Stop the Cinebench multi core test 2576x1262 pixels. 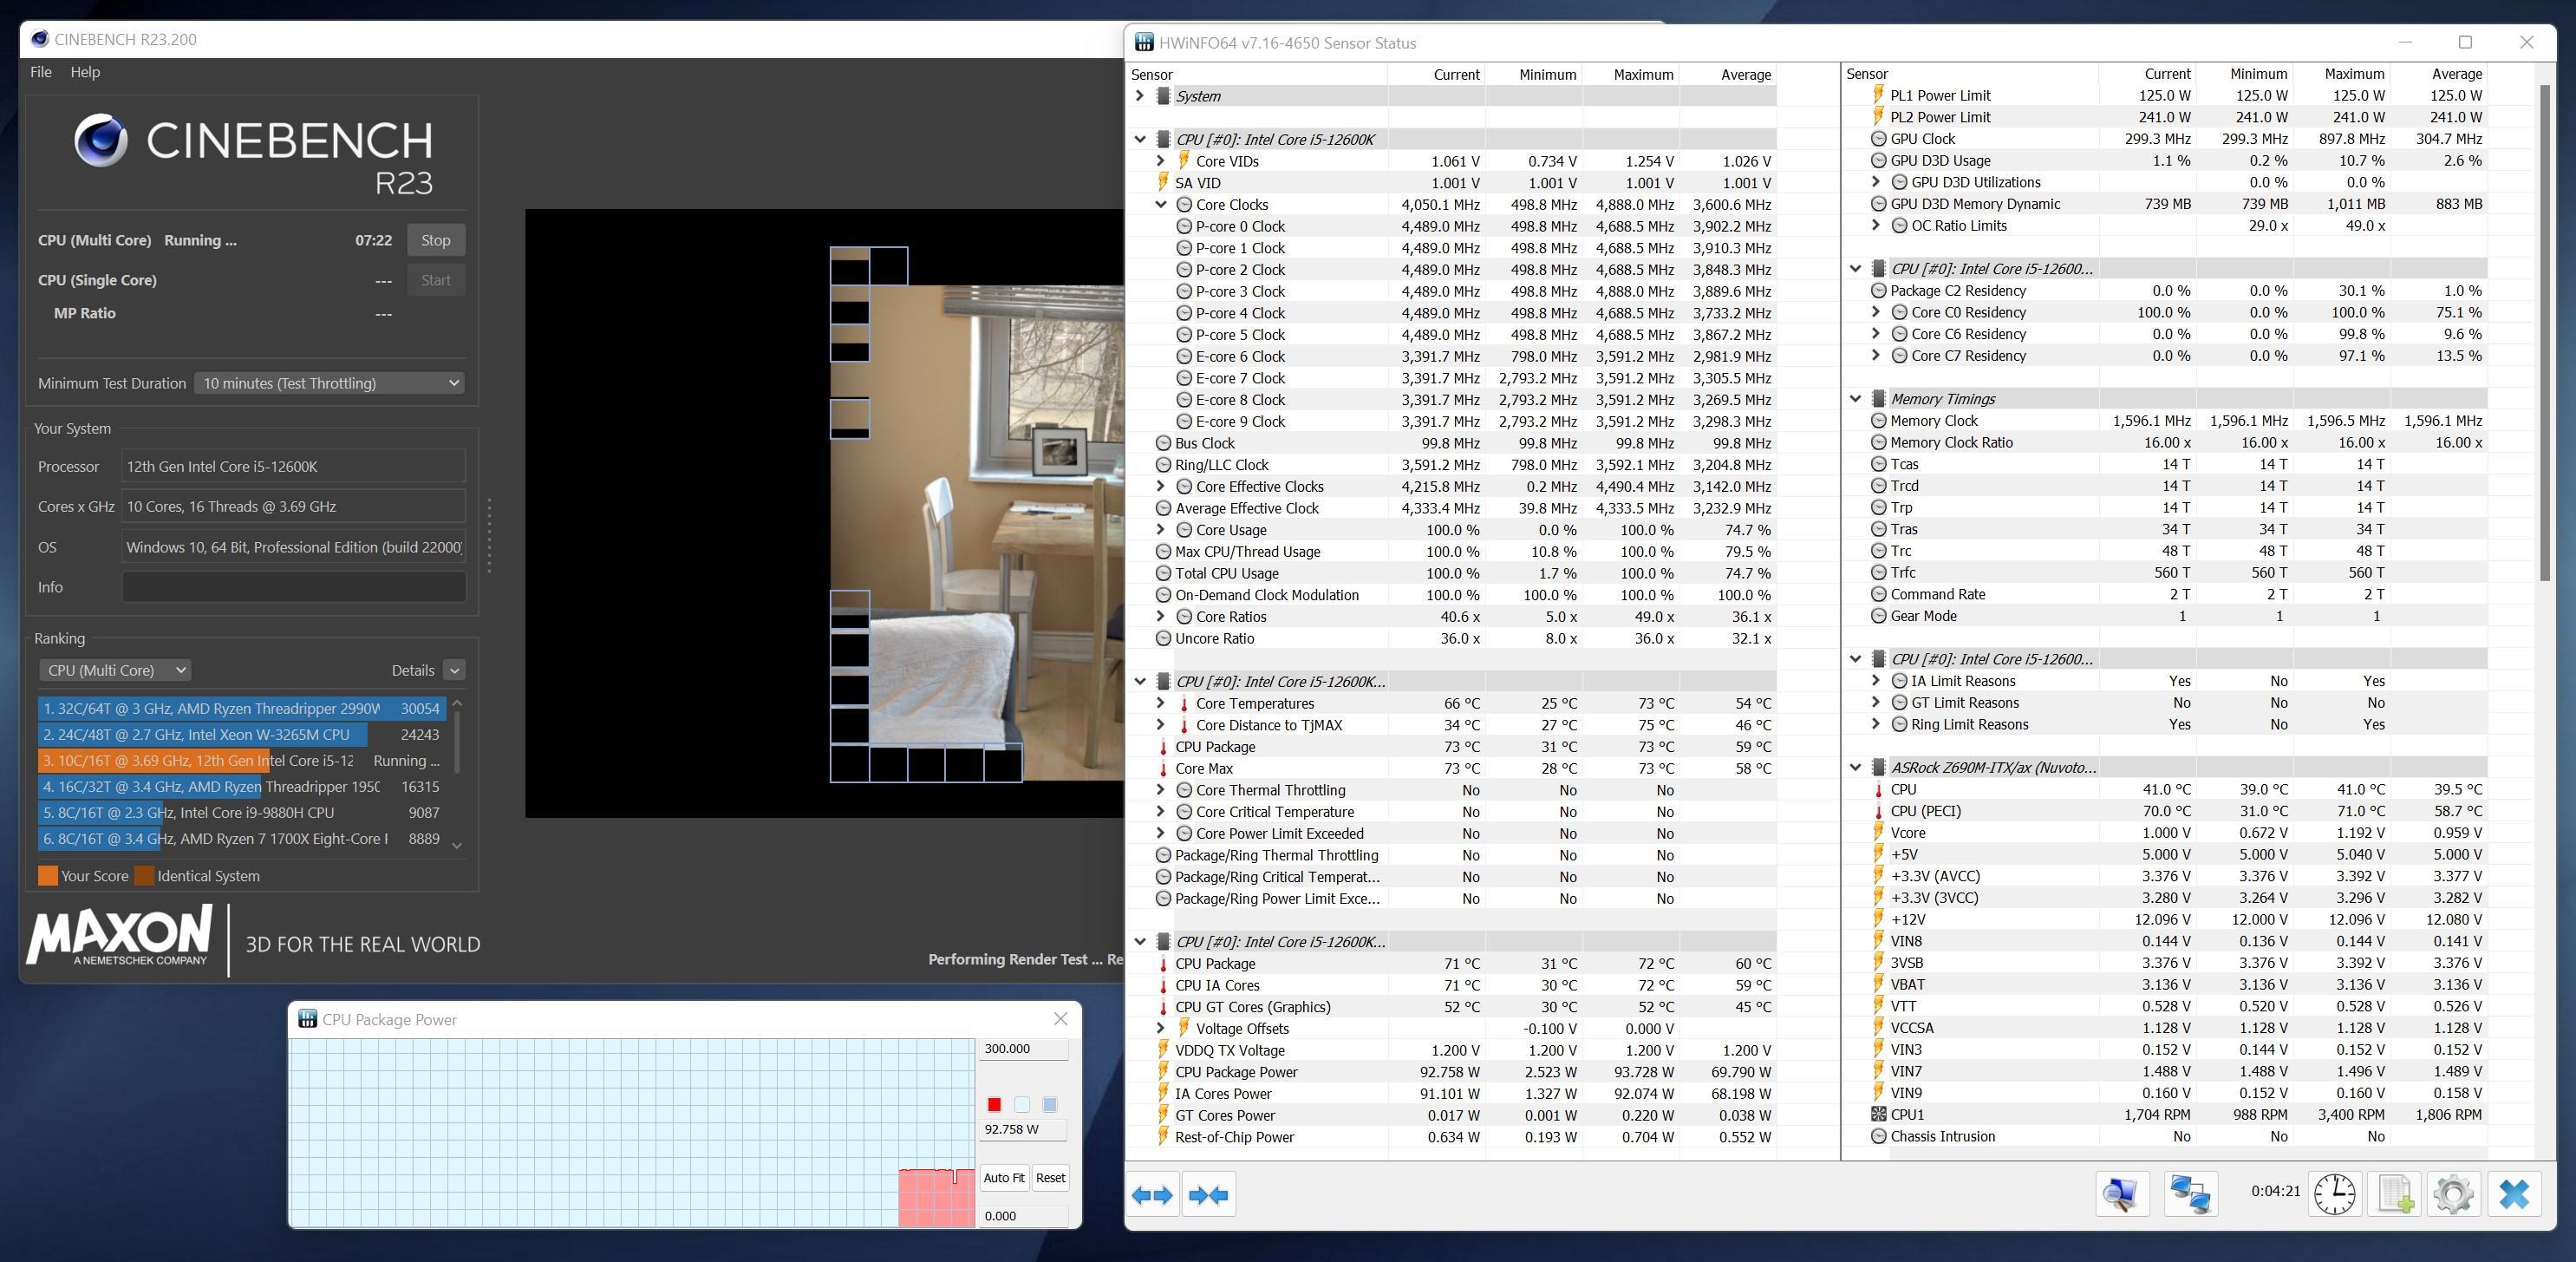click(436, 240)
